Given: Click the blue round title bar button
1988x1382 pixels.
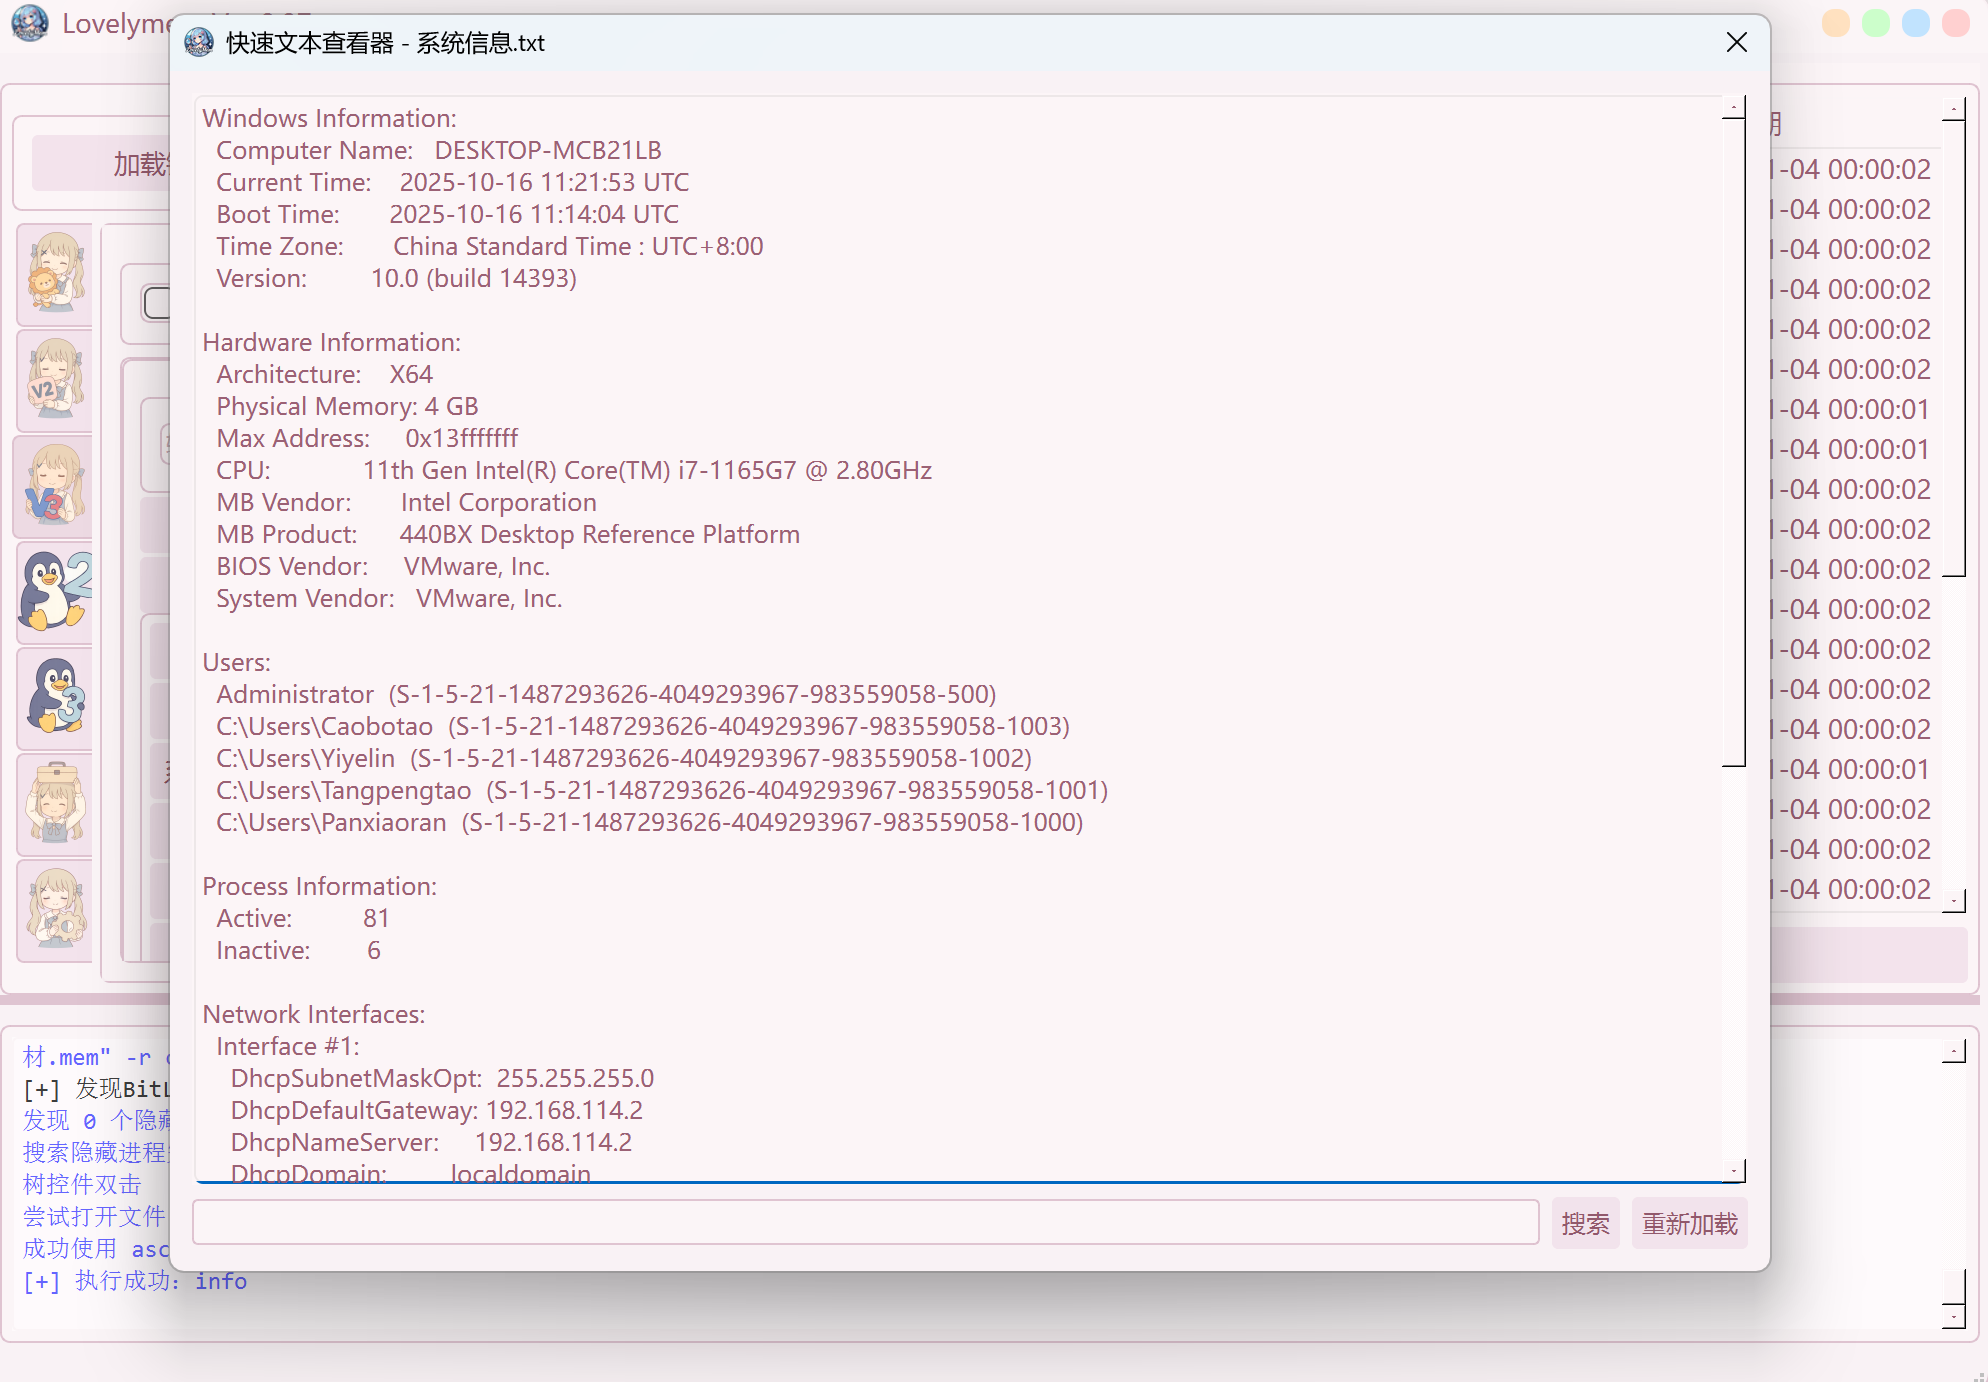Looking at the screenshot, I should [1916, 23].
